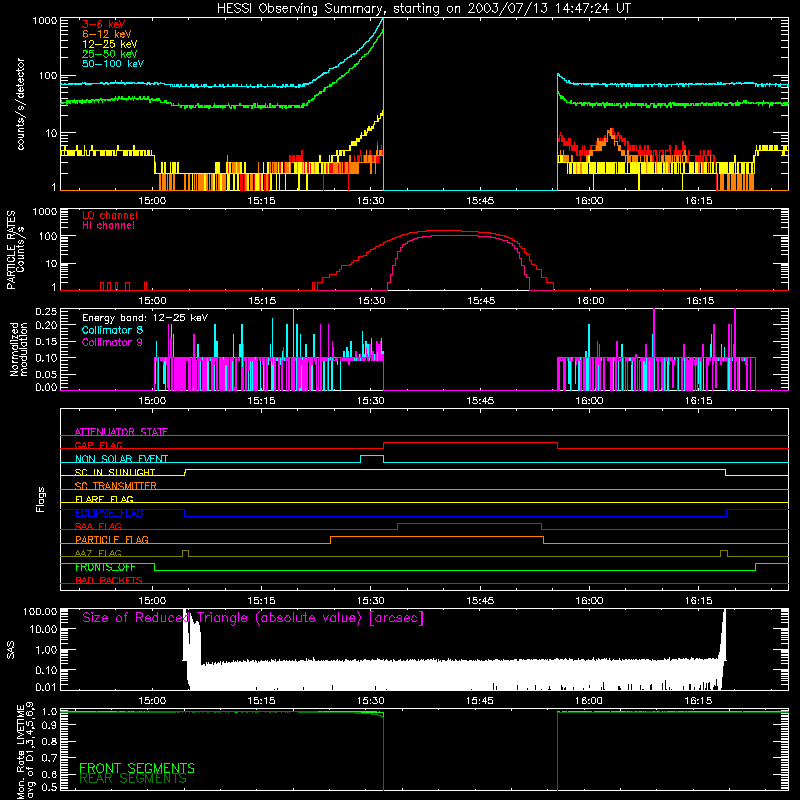
Task: Select the 25-50 keV legend label
Action: (x=110, y=54)
